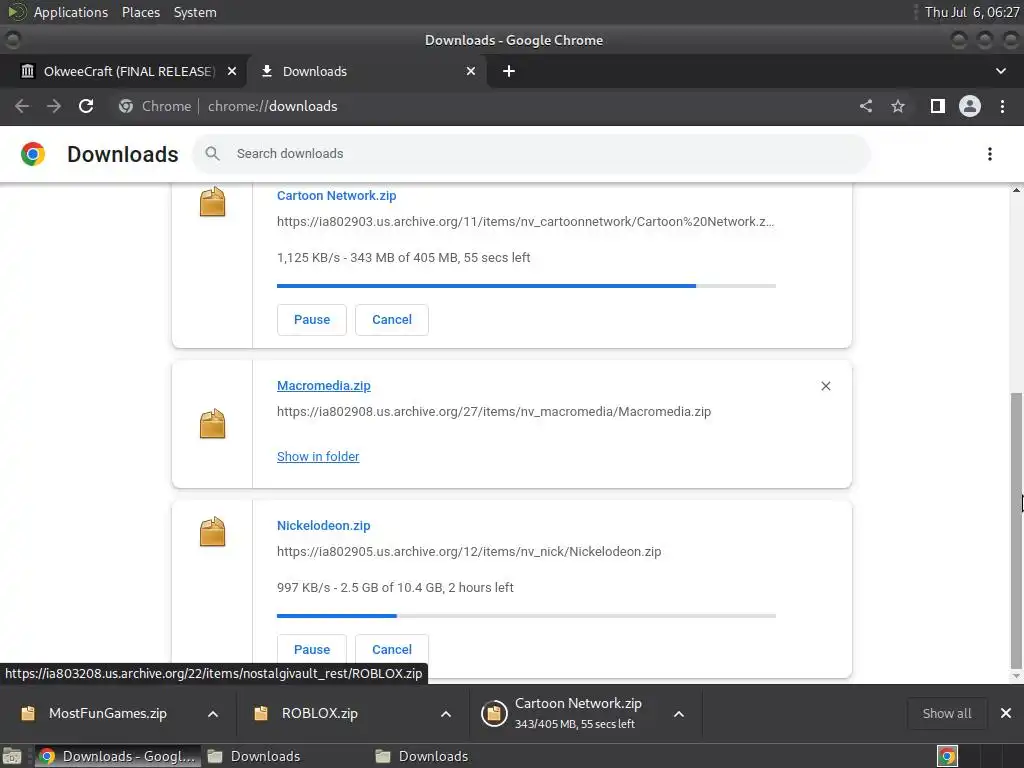Screen dimensions: 1024x768
Task: Click the scrollbar up arrow
Action: tap(1016, 190)
